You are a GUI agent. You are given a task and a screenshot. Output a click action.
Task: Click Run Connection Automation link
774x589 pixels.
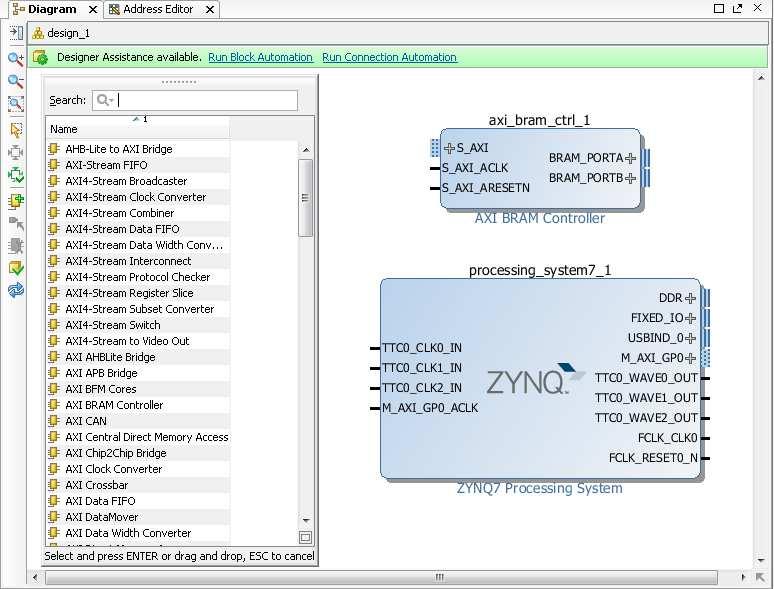point(389,57)
